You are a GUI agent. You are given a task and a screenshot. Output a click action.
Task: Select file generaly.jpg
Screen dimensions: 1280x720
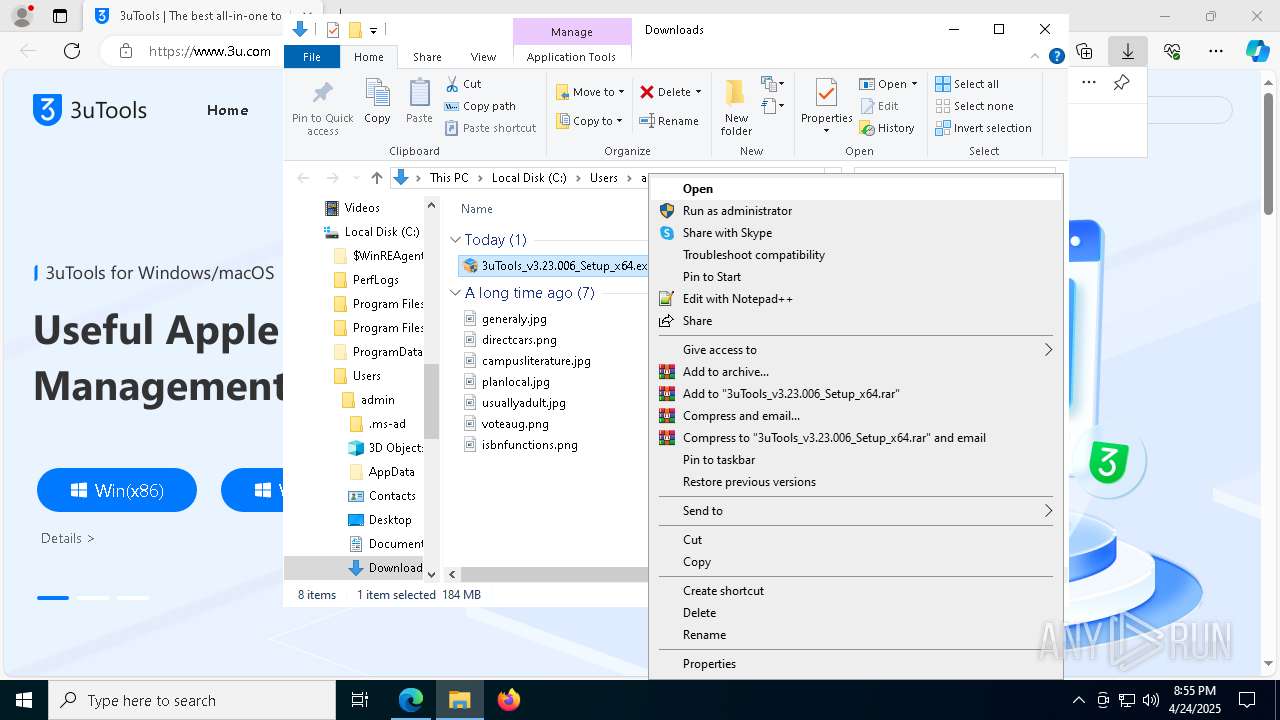tap(514, 319)
